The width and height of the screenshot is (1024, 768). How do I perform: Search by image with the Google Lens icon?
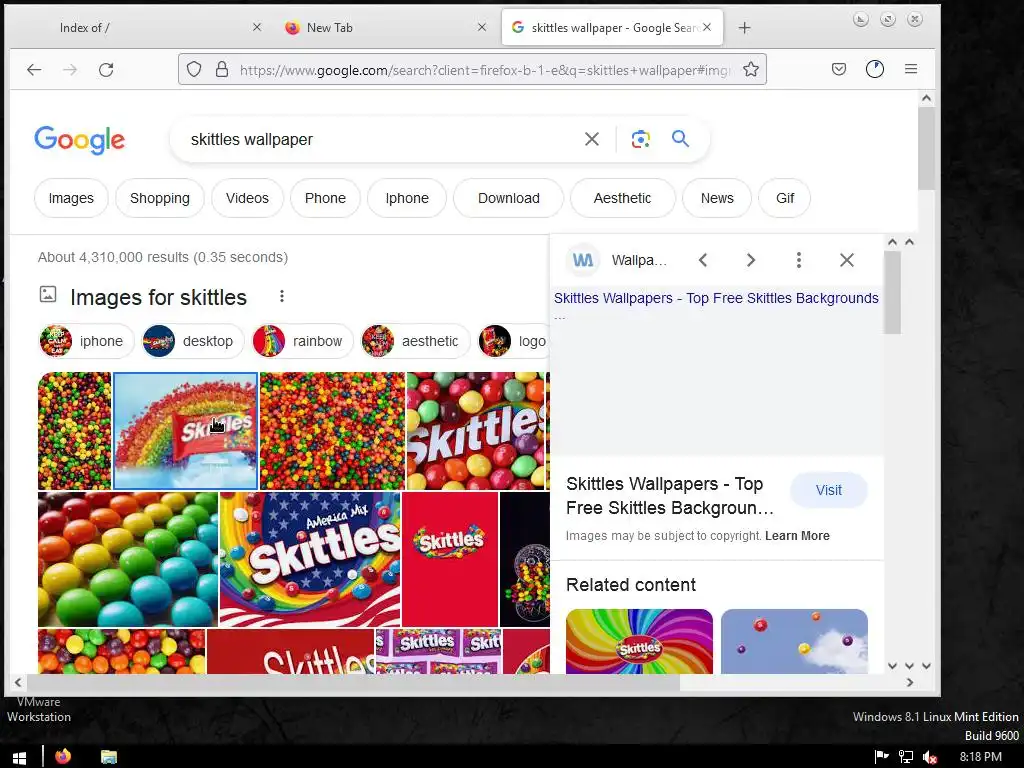[x=641, y=139]
